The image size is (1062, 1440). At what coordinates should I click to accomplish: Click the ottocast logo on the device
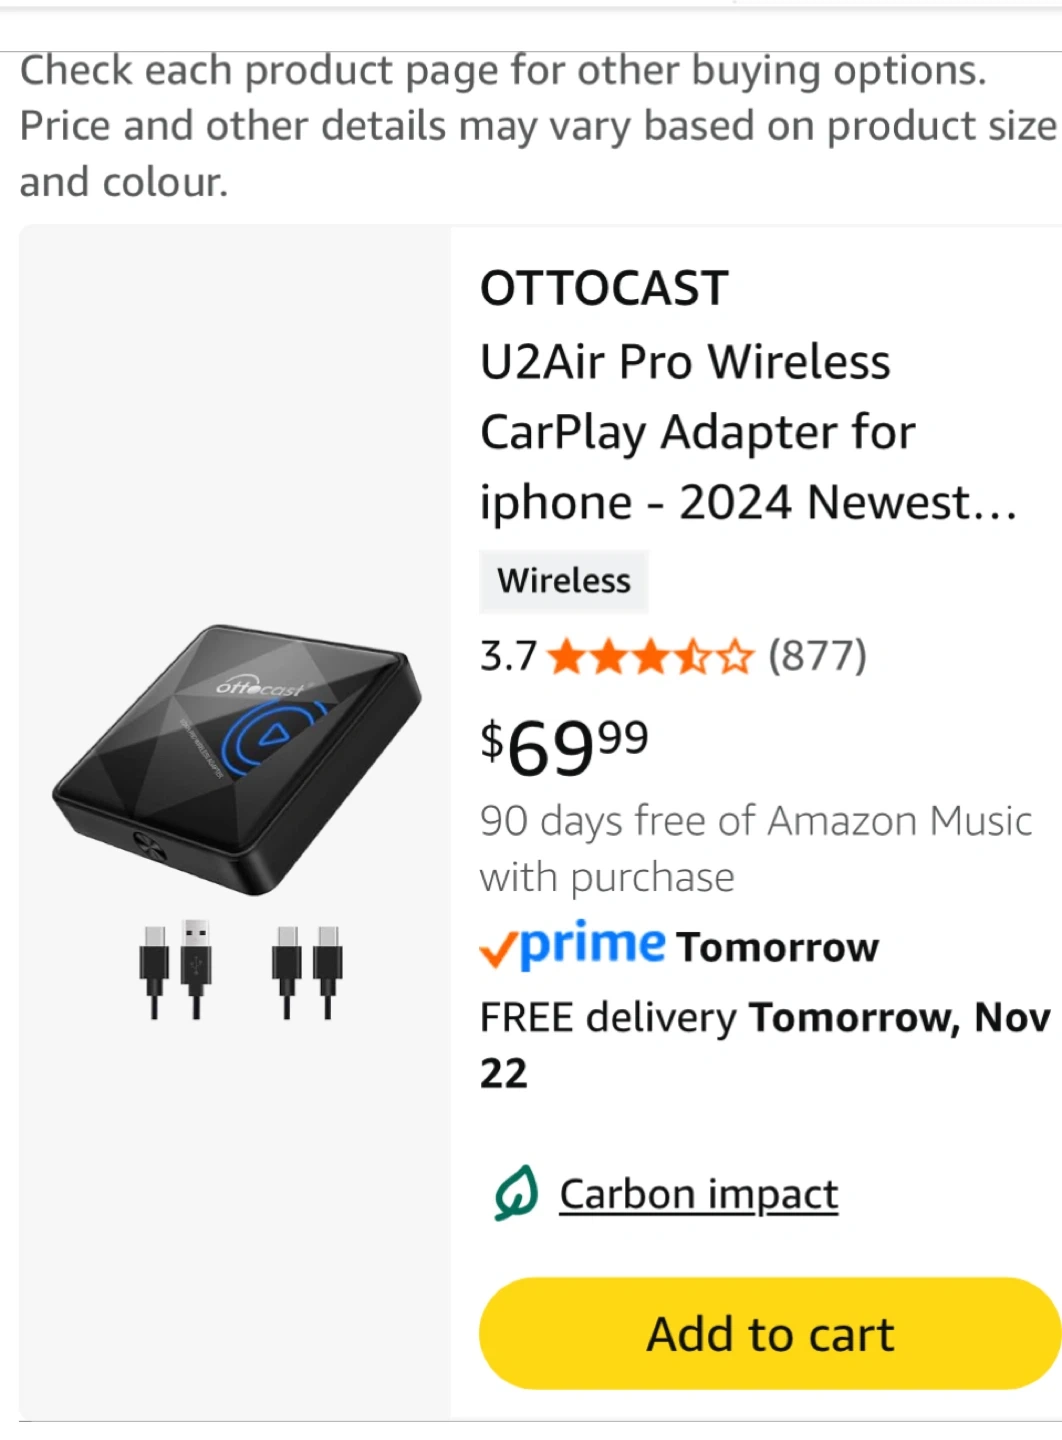pyautogui.click(x=260, y=688)
